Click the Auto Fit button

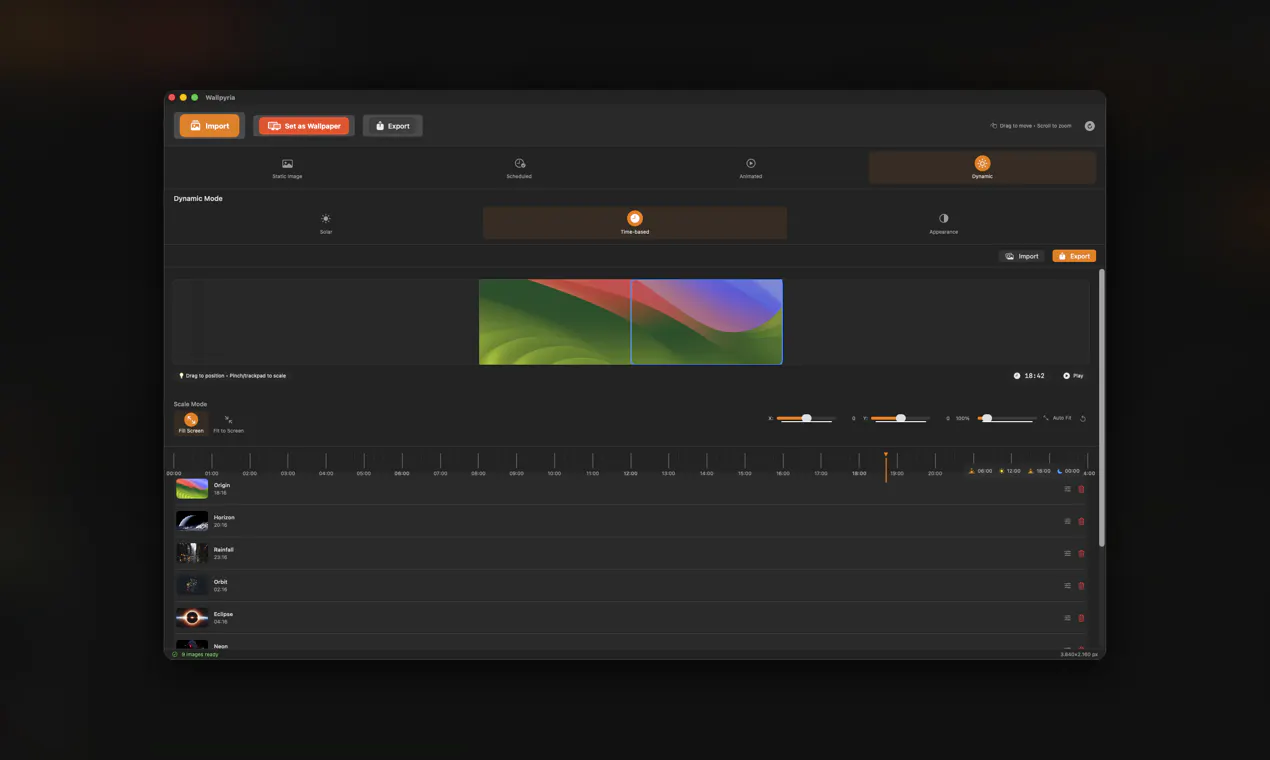[1057, 418]
